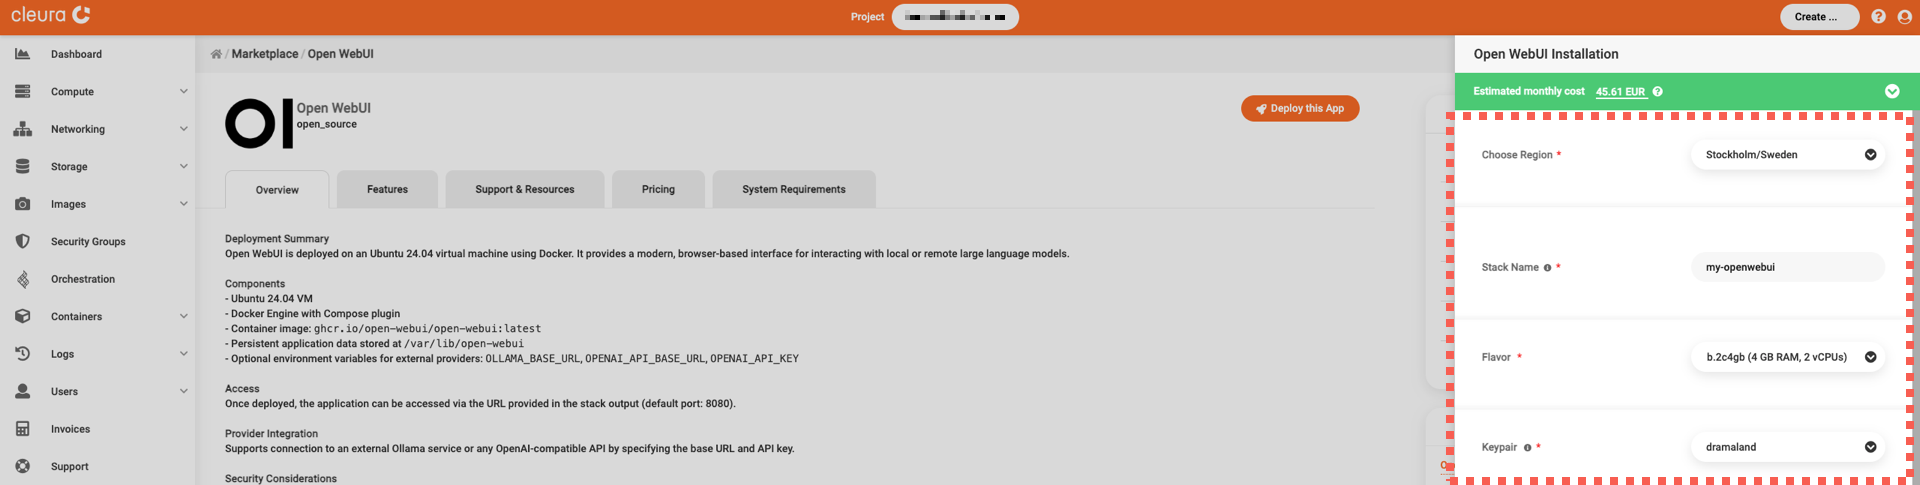Screen dimensions: 1920x485
Task: Click the Open WebUI app logo
Action: [x=259, y=123]
